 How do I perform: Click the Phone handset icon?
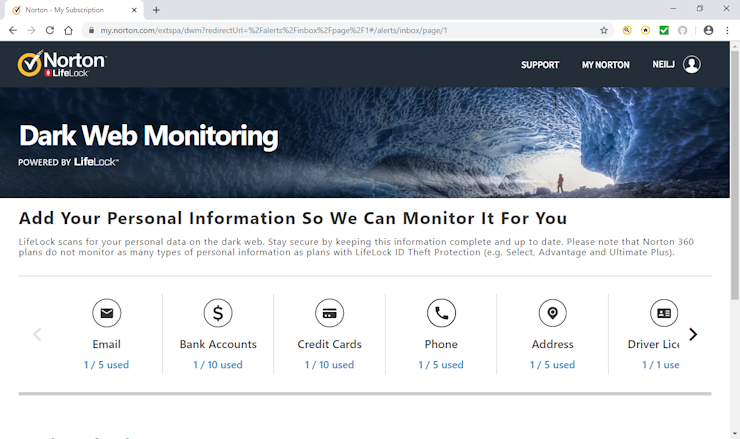click(441, 313)
